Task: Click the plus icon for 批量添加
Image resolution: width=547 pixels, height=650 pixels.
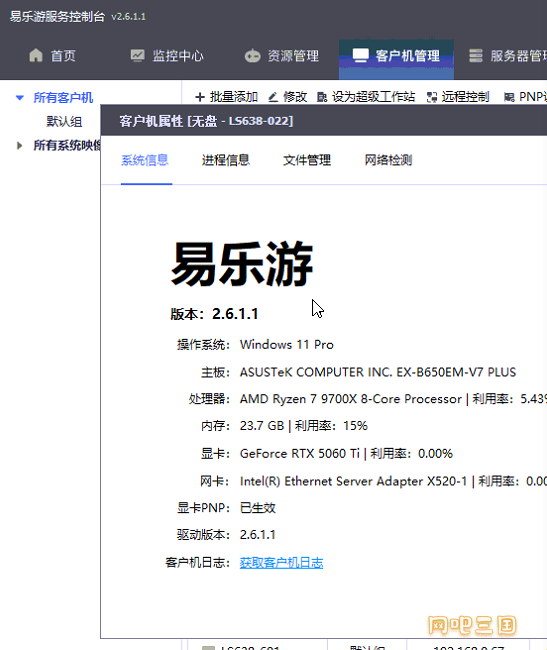Action: [200, 97]
